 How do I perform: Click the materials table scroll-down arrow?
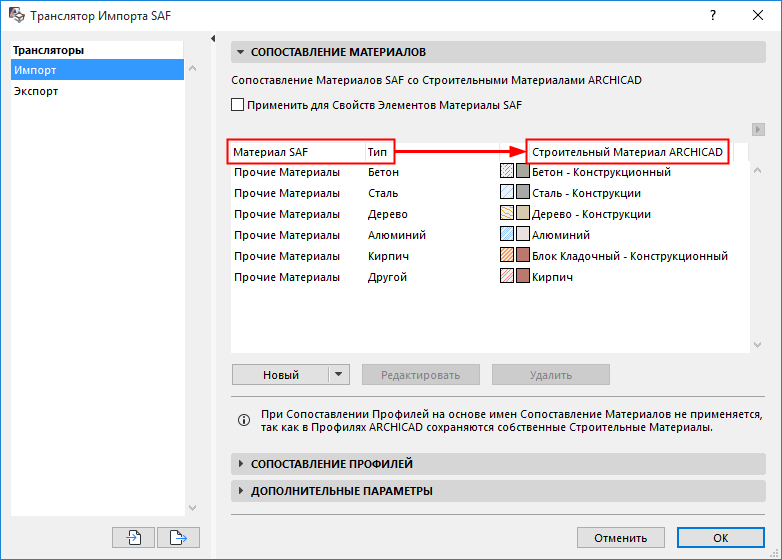coord(758,345)
